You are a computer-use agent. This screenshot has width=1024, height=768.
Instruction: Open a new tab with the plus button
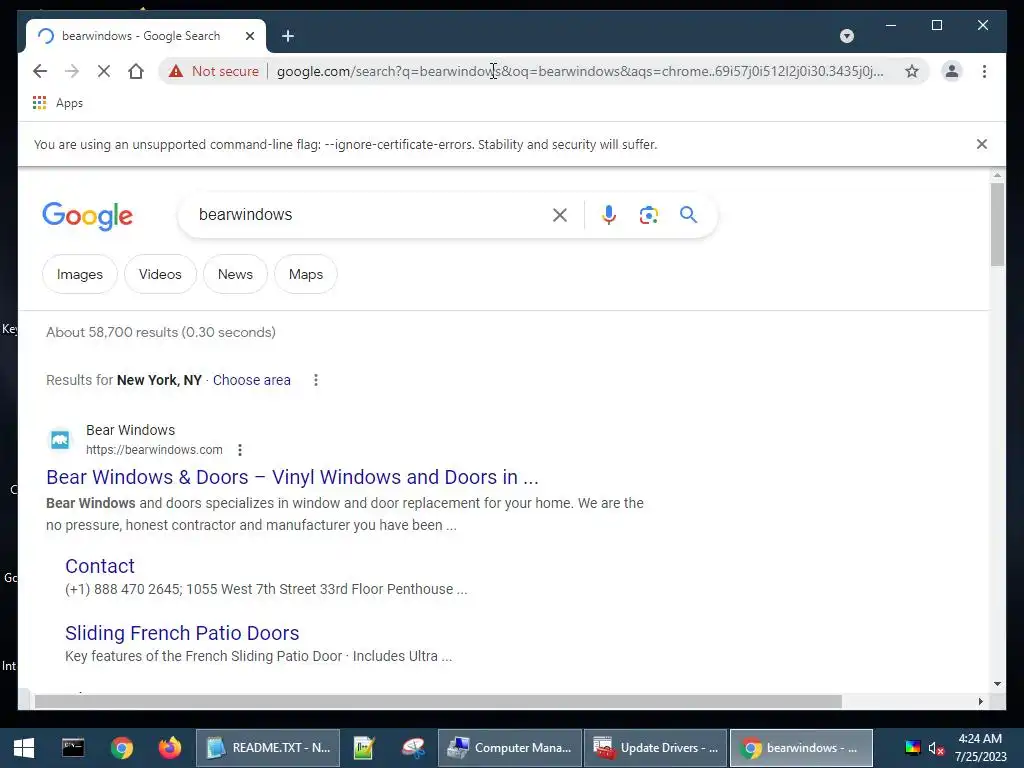287,36
